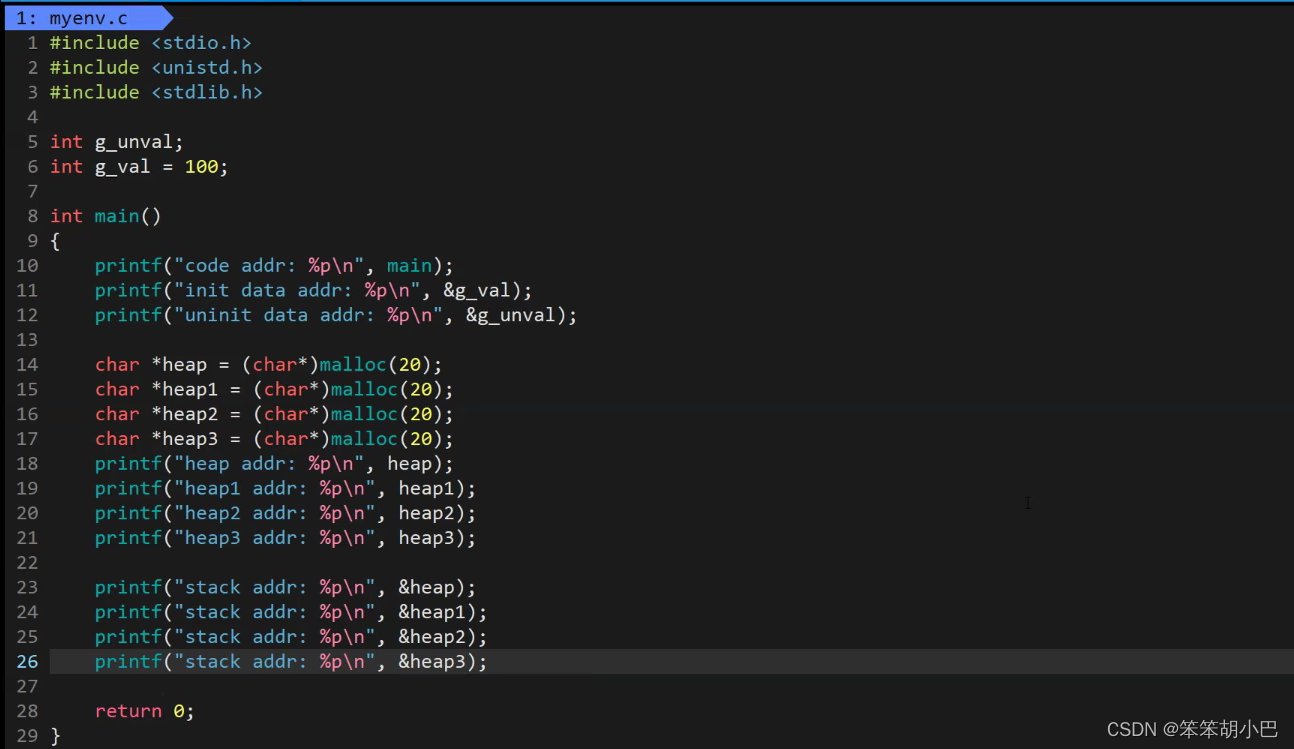The image size is (1294, 749).
Task: Click '&g_unval' argument on line 12
Action: click(510, 315)
